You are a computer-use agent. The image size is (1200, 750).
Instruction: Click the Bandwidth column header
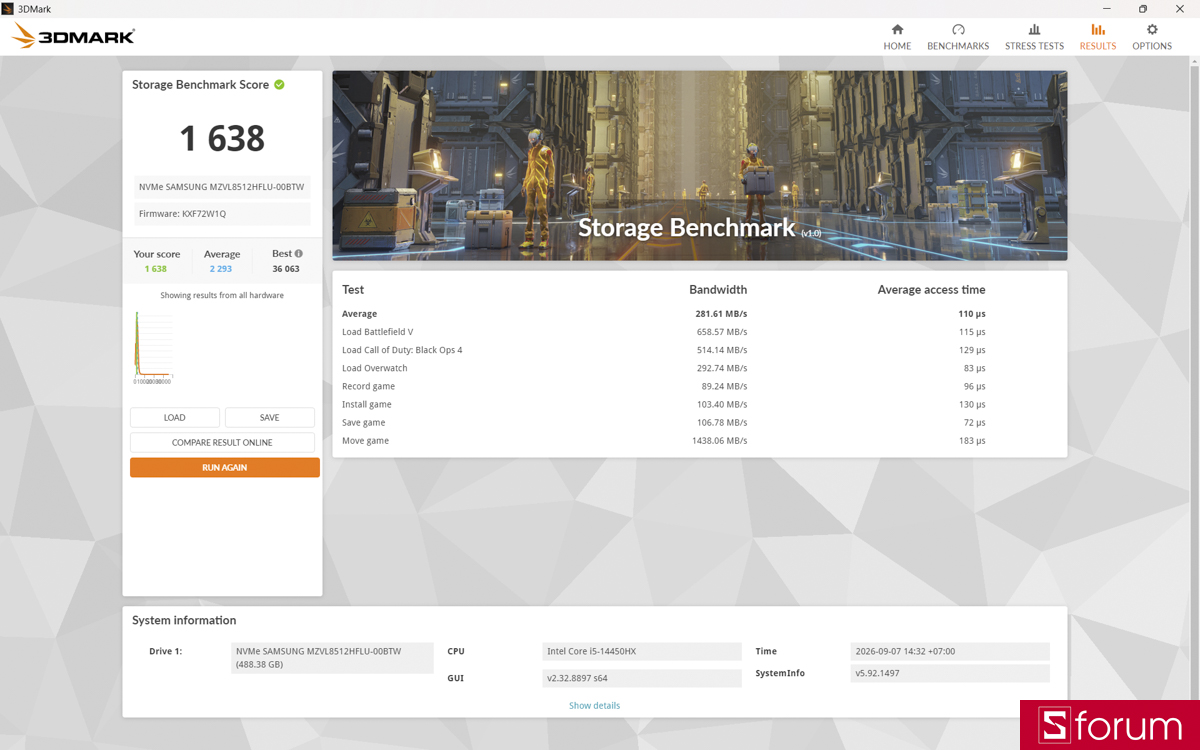(x=718, y=290)
